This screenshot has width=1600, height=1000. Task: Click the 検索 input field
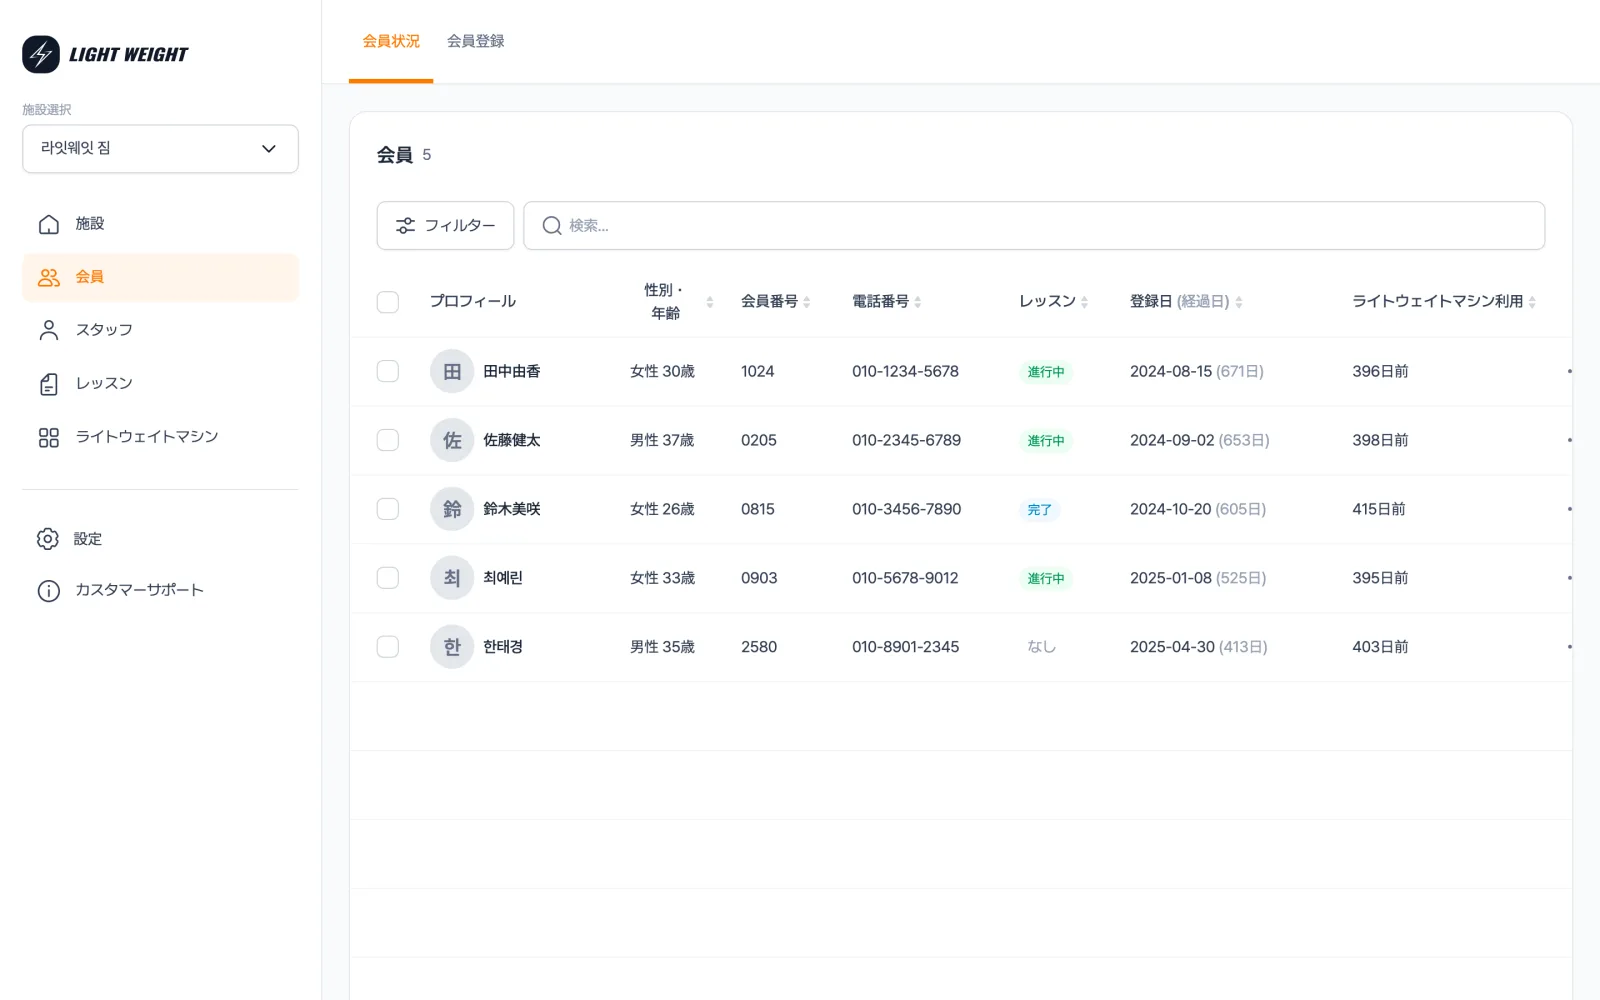tap(1034, 226)
